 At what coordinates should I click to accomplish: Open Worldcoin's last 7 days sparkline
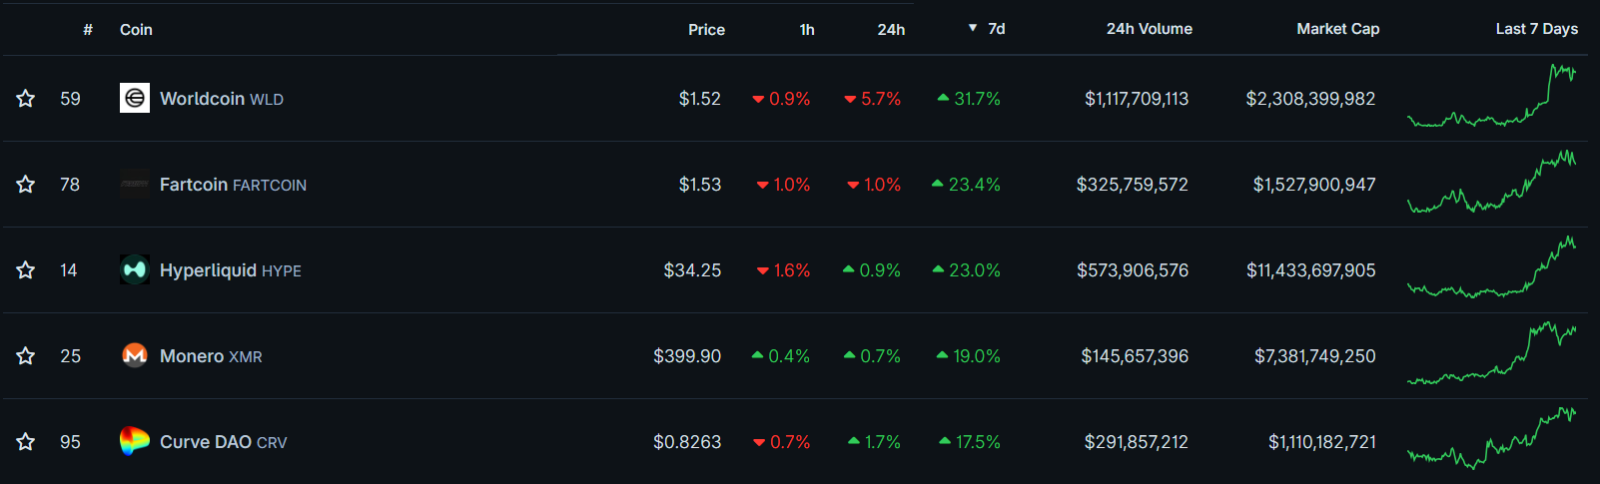point(1491,97)
